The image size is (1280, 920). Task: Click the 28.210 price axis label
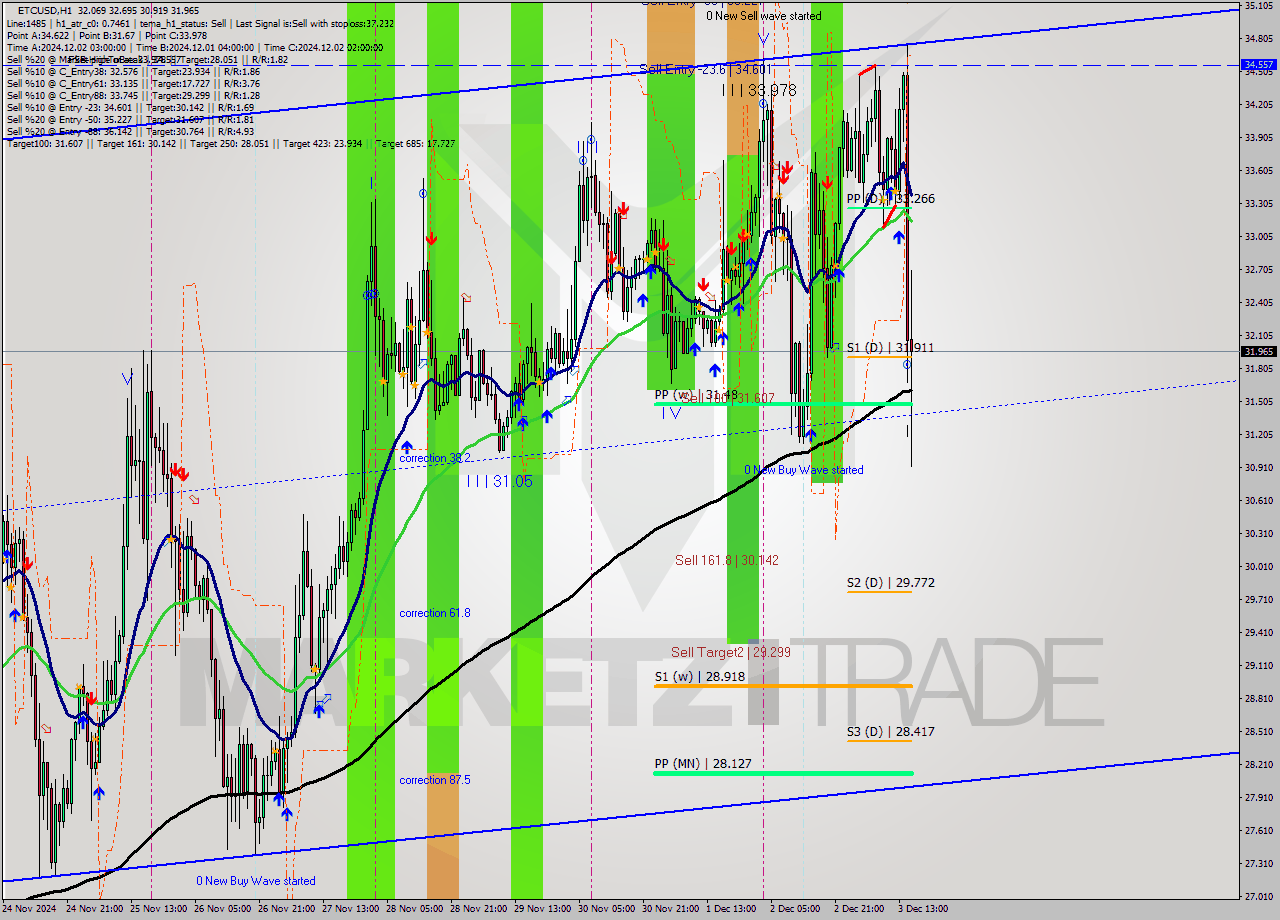1258,765
